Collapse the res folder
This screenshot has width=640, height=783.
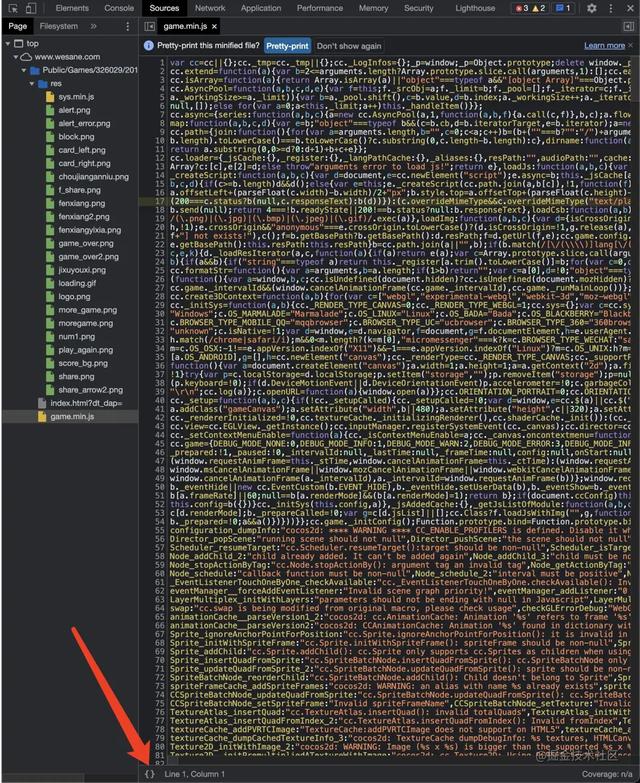pyautogui.click(x=32, y=83)
